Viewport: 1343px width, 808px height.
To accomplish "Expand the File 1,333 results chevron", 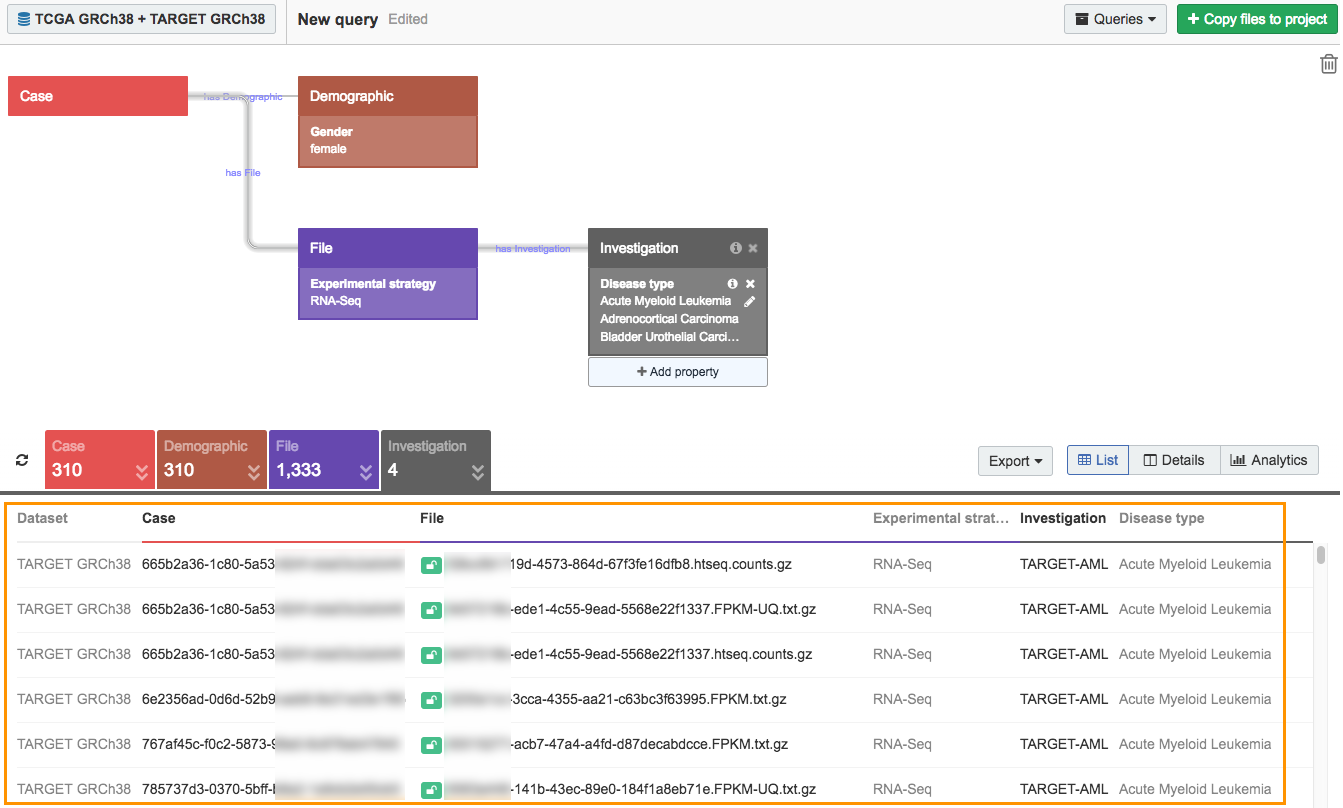I will (366, 472).
